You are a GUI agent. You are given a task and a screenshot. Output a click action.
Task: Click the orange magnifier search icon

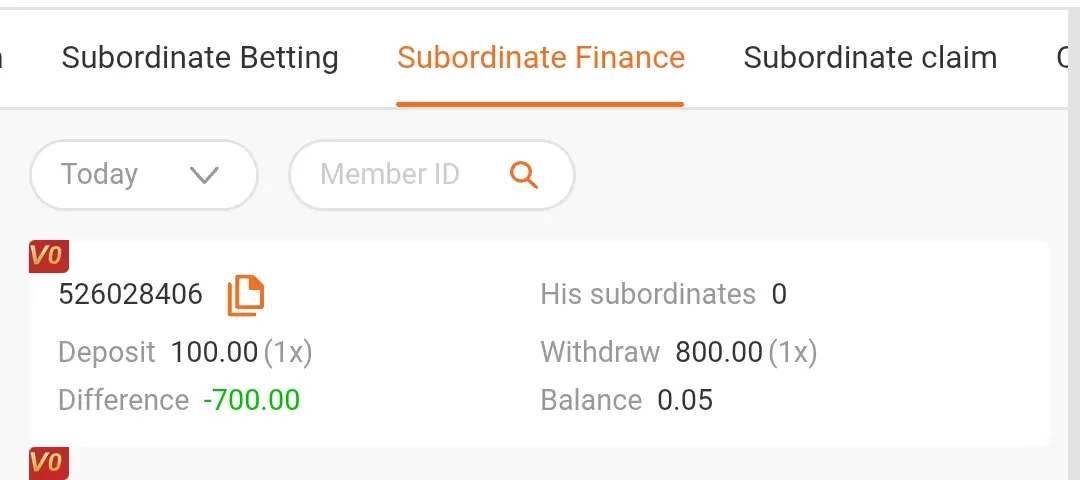point(523,175)
